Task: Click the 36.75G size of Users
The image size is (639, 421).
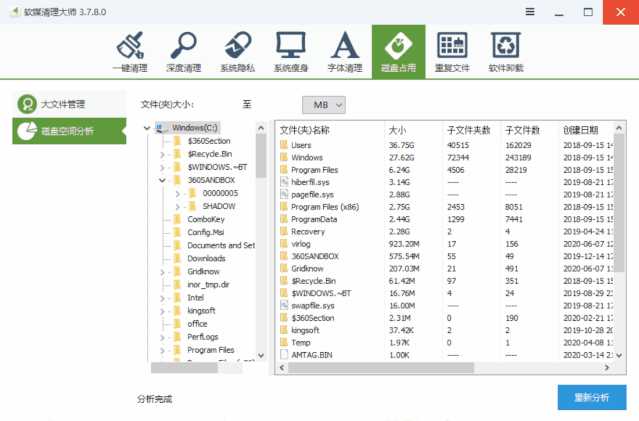Action: pos(401,145)
